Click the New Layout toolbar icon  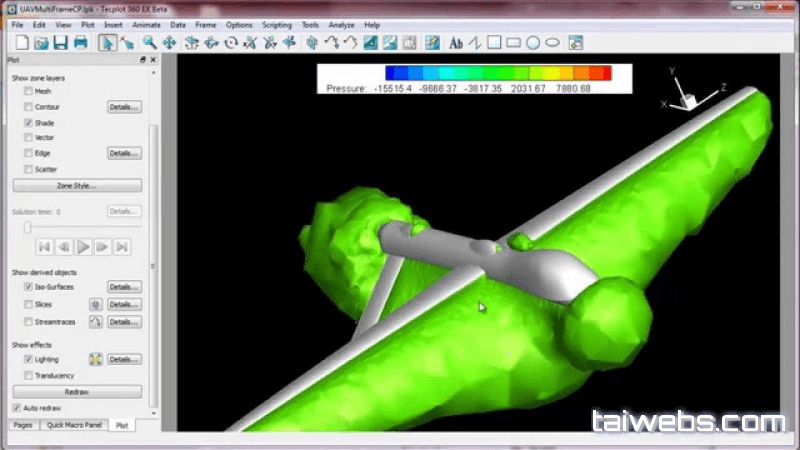[20, 42]
